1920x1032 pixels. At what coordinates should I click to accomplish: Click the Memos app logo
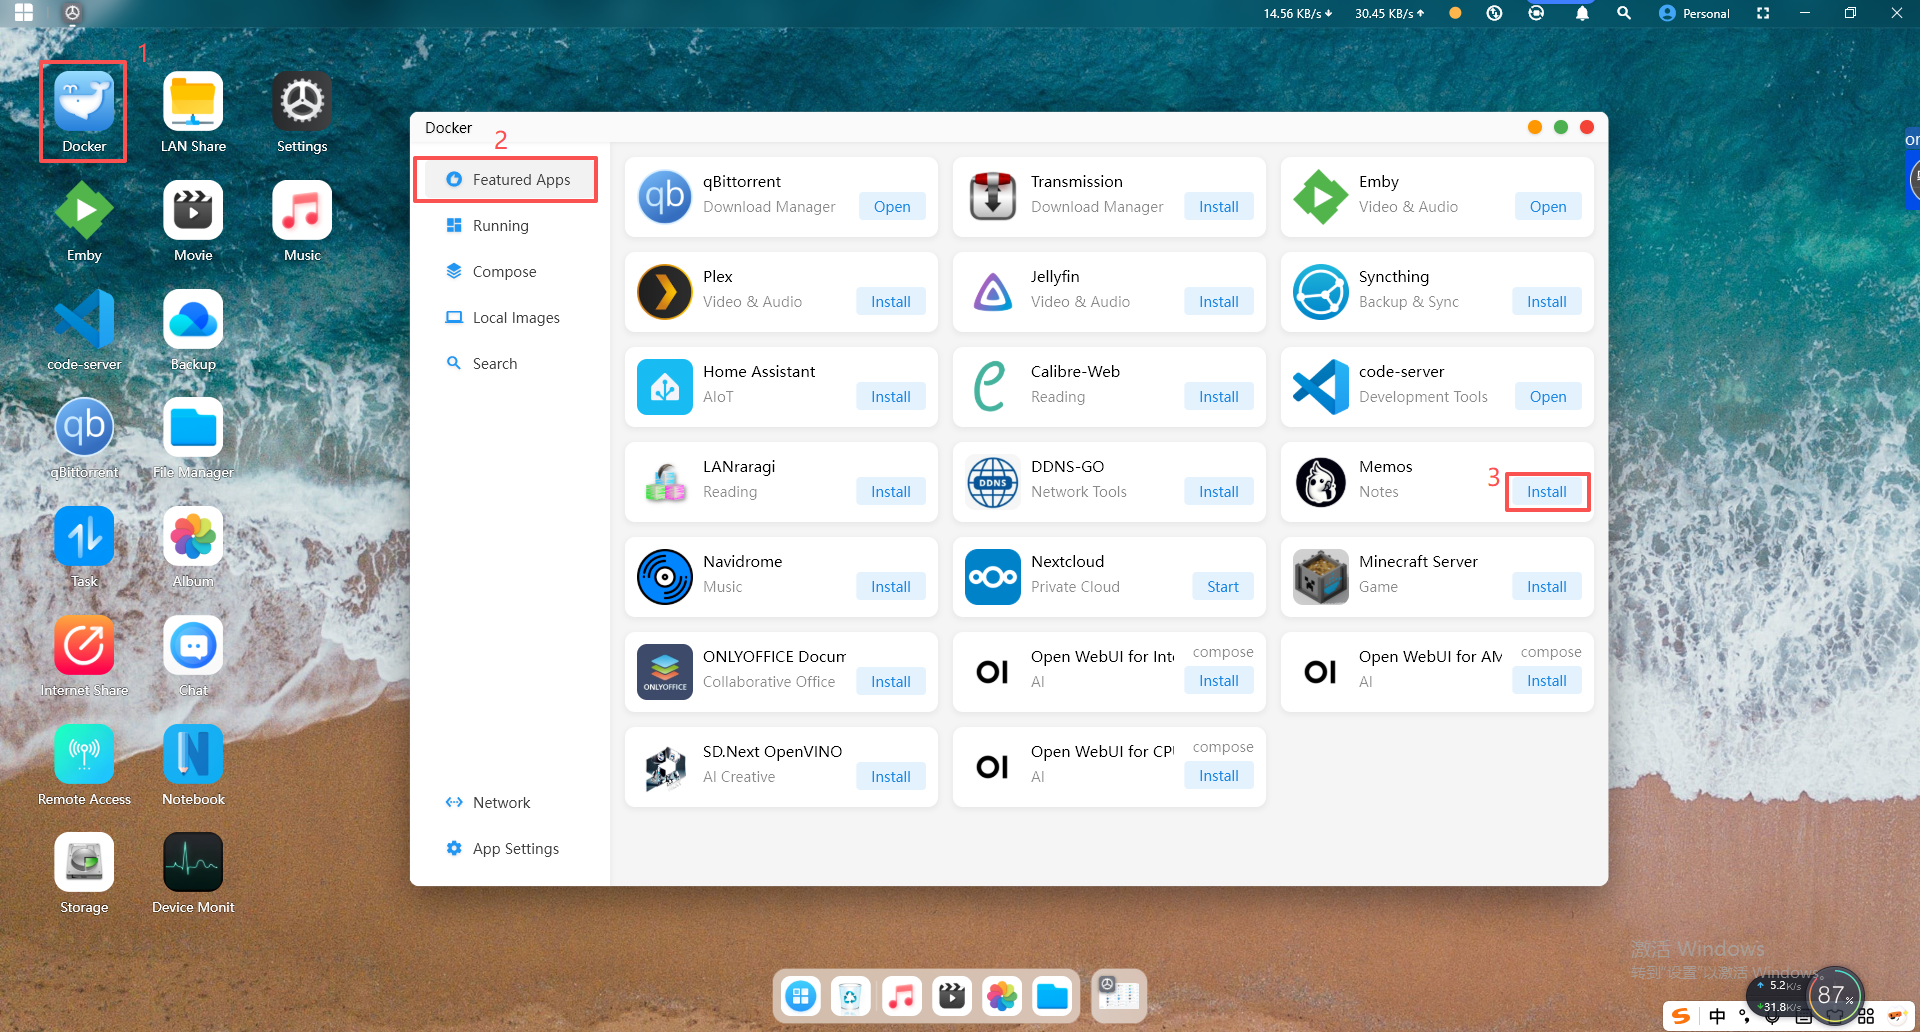(x=1321, y=482)
